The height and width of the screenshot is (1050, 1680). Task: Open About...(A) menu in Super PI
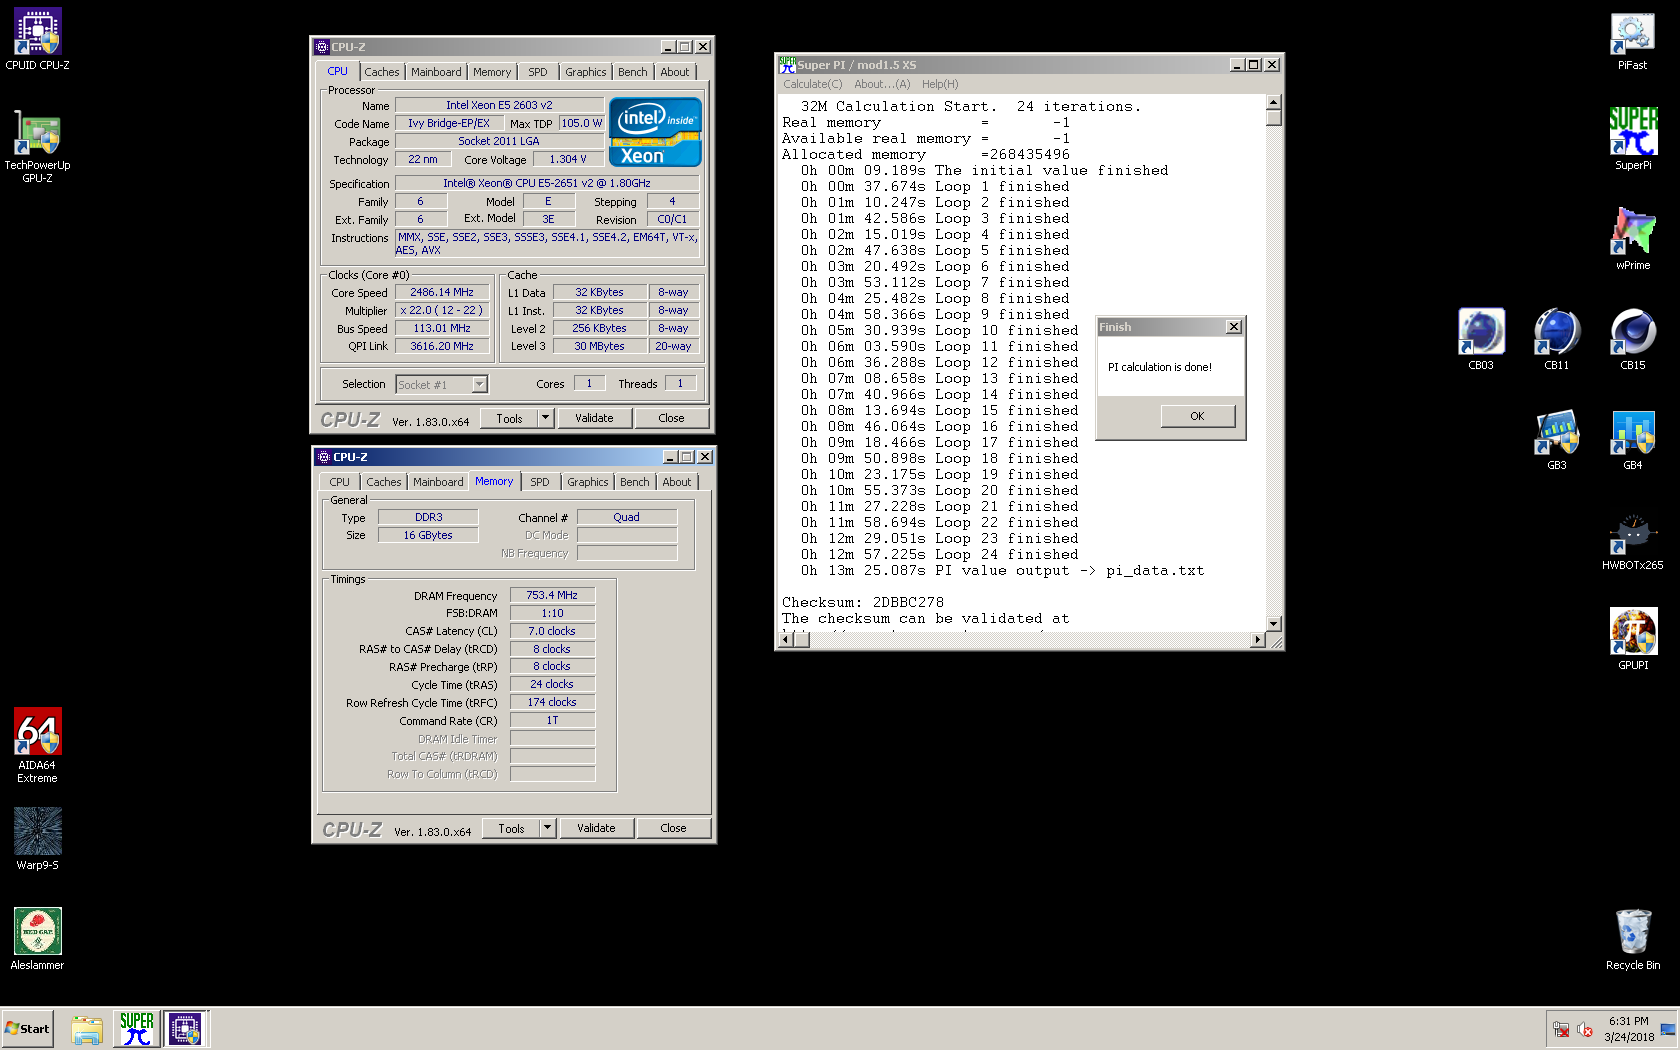tap(882, 84)
